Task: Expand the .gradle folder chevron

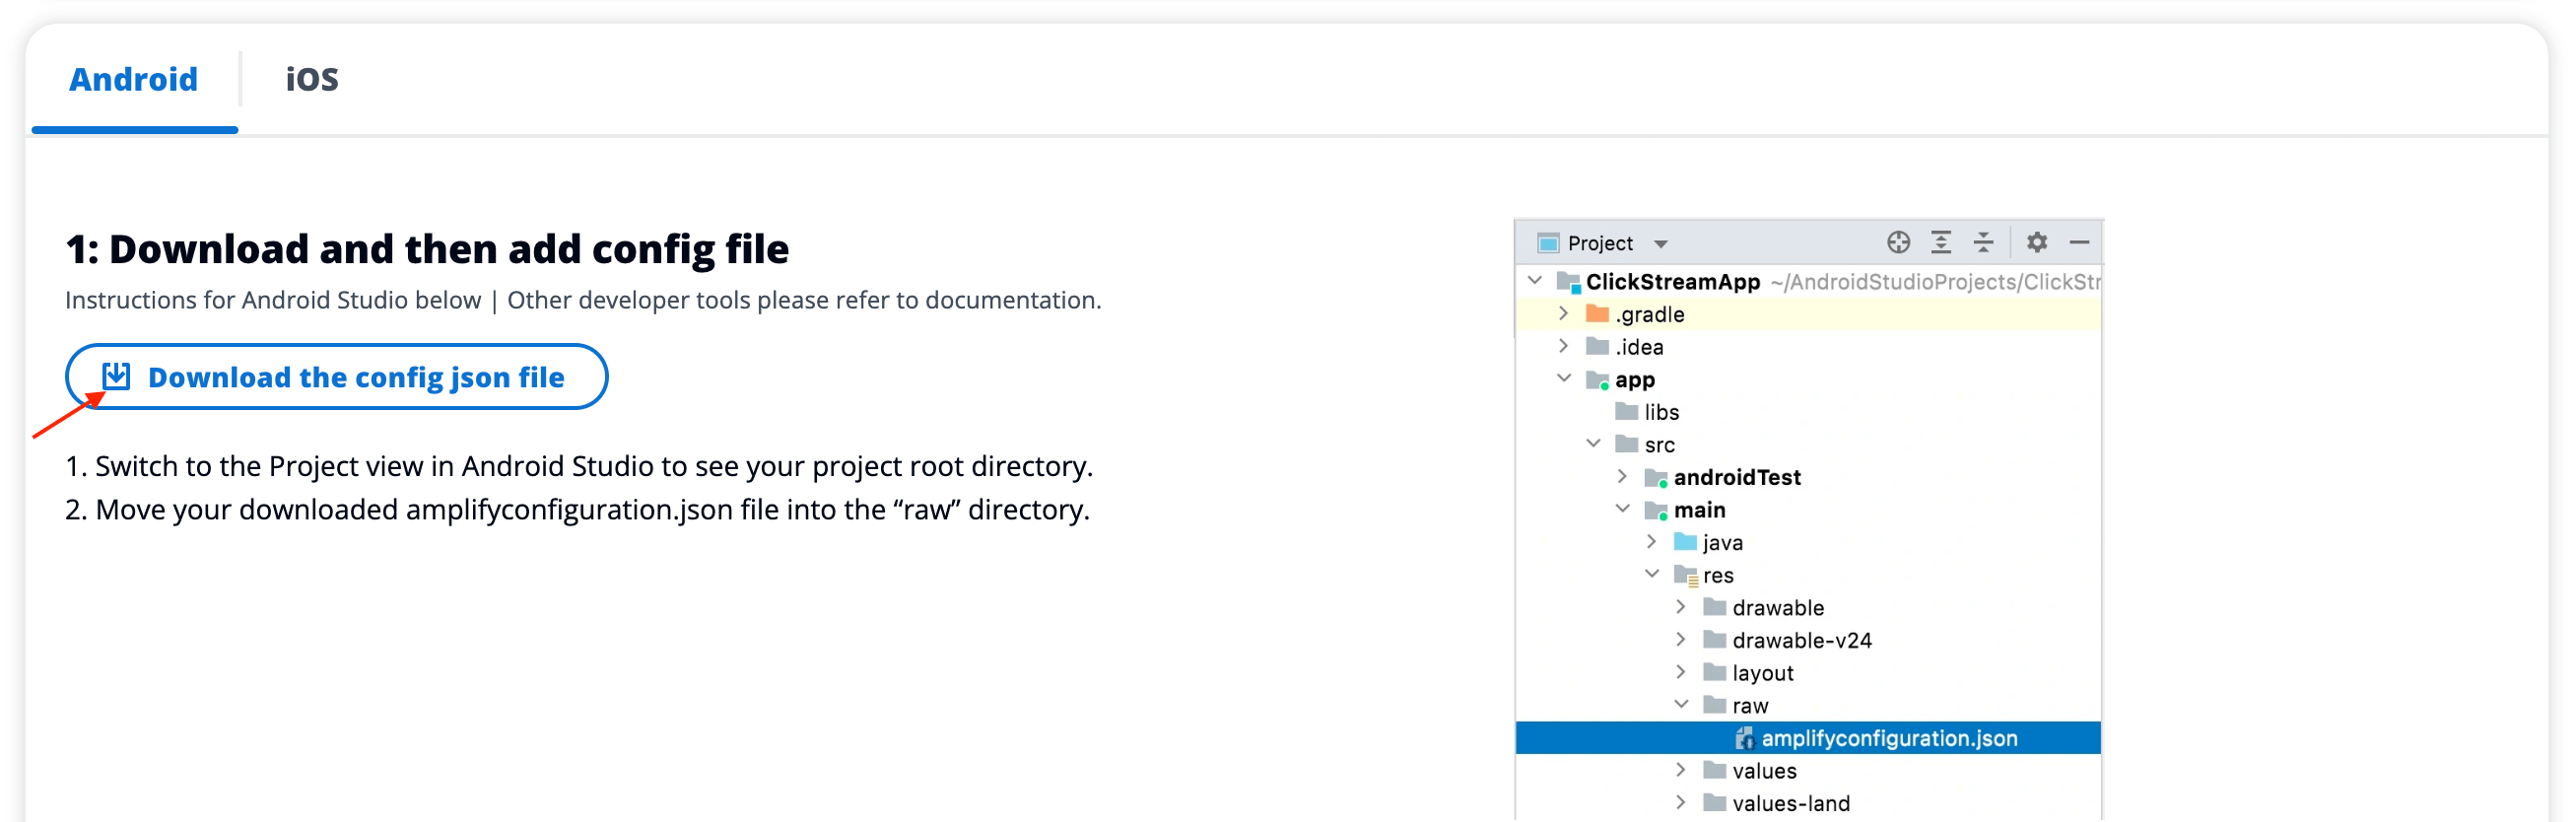Action: (x=1564, y=314)
